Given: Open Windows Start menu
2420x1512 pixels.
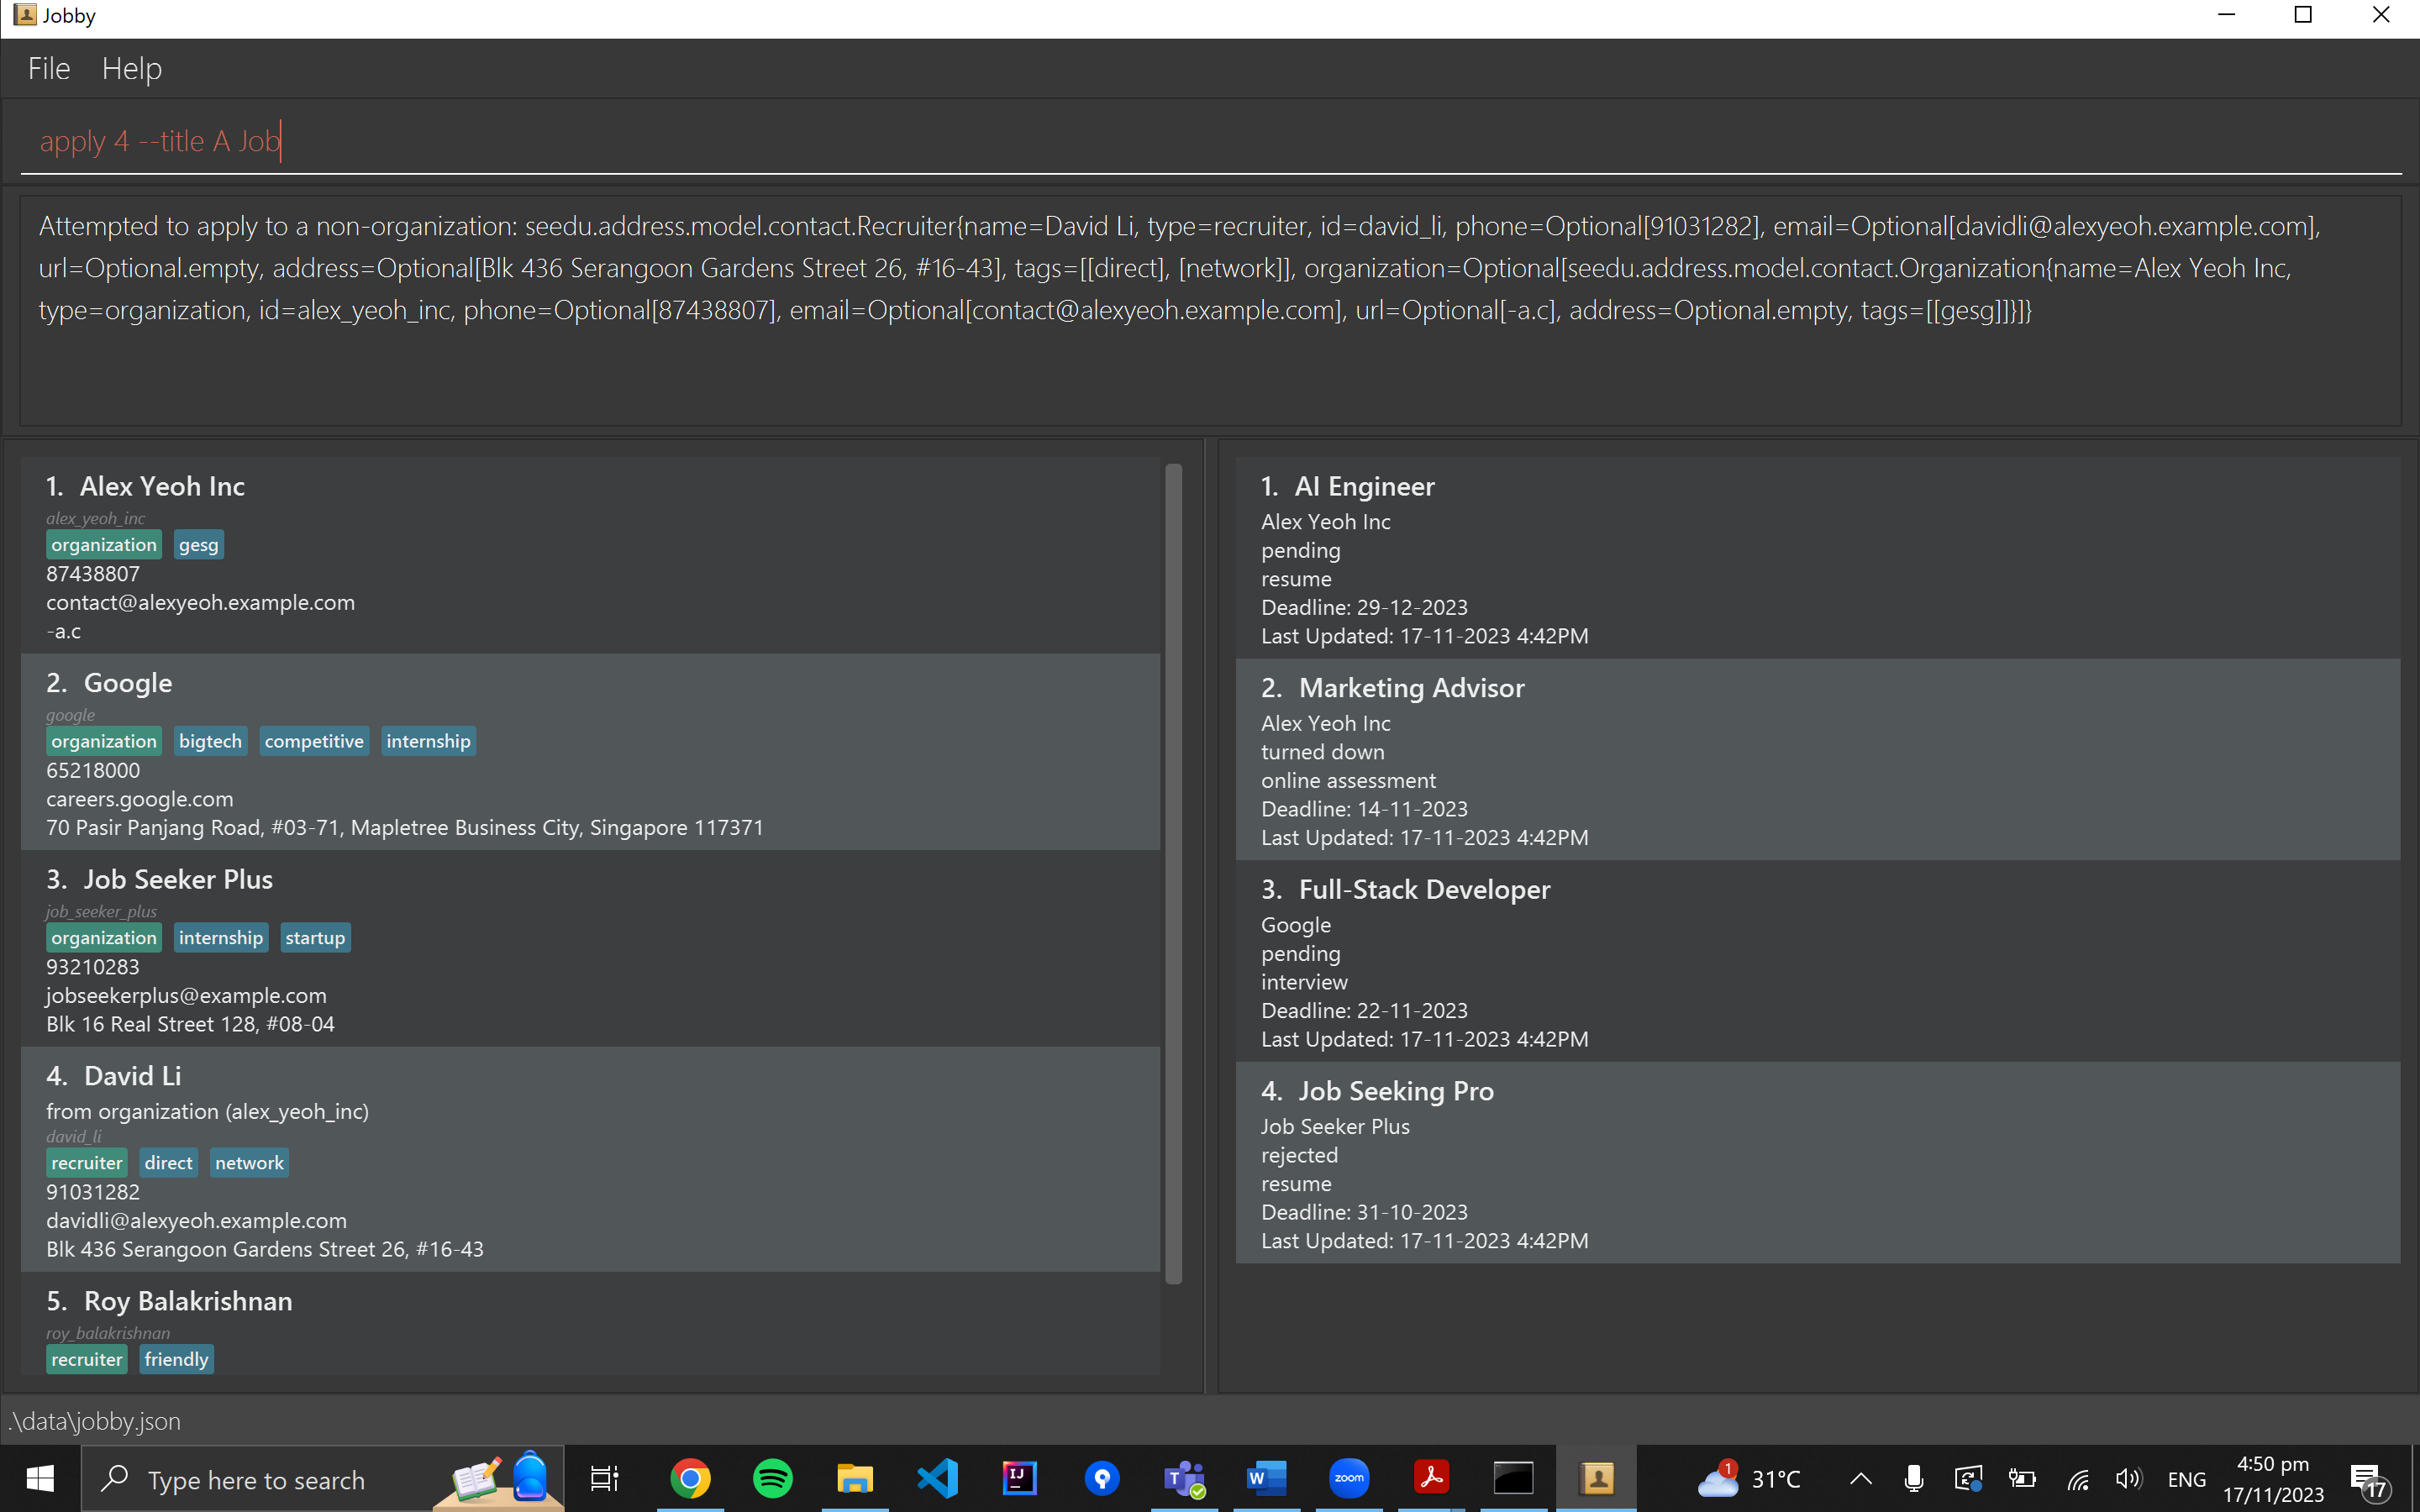Looking at the screenshot, I should click(40, 1479).
